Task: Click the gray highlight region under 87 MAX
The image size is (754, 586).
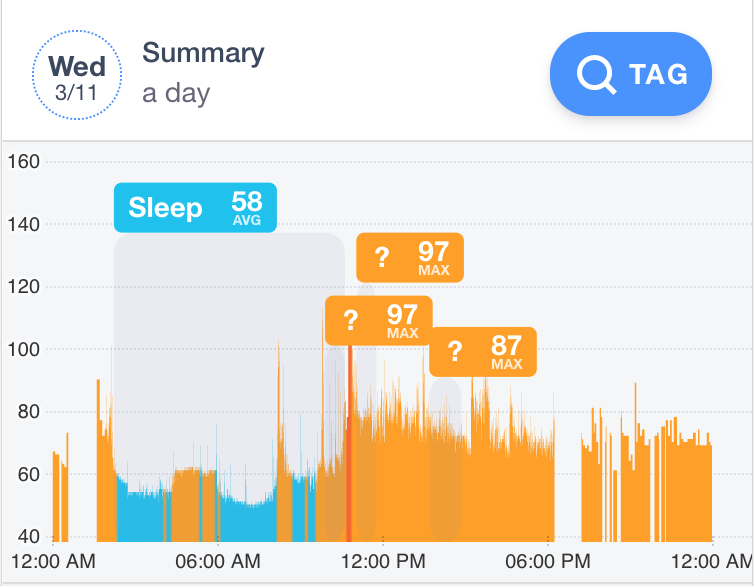Action: [x=445, y=460]
